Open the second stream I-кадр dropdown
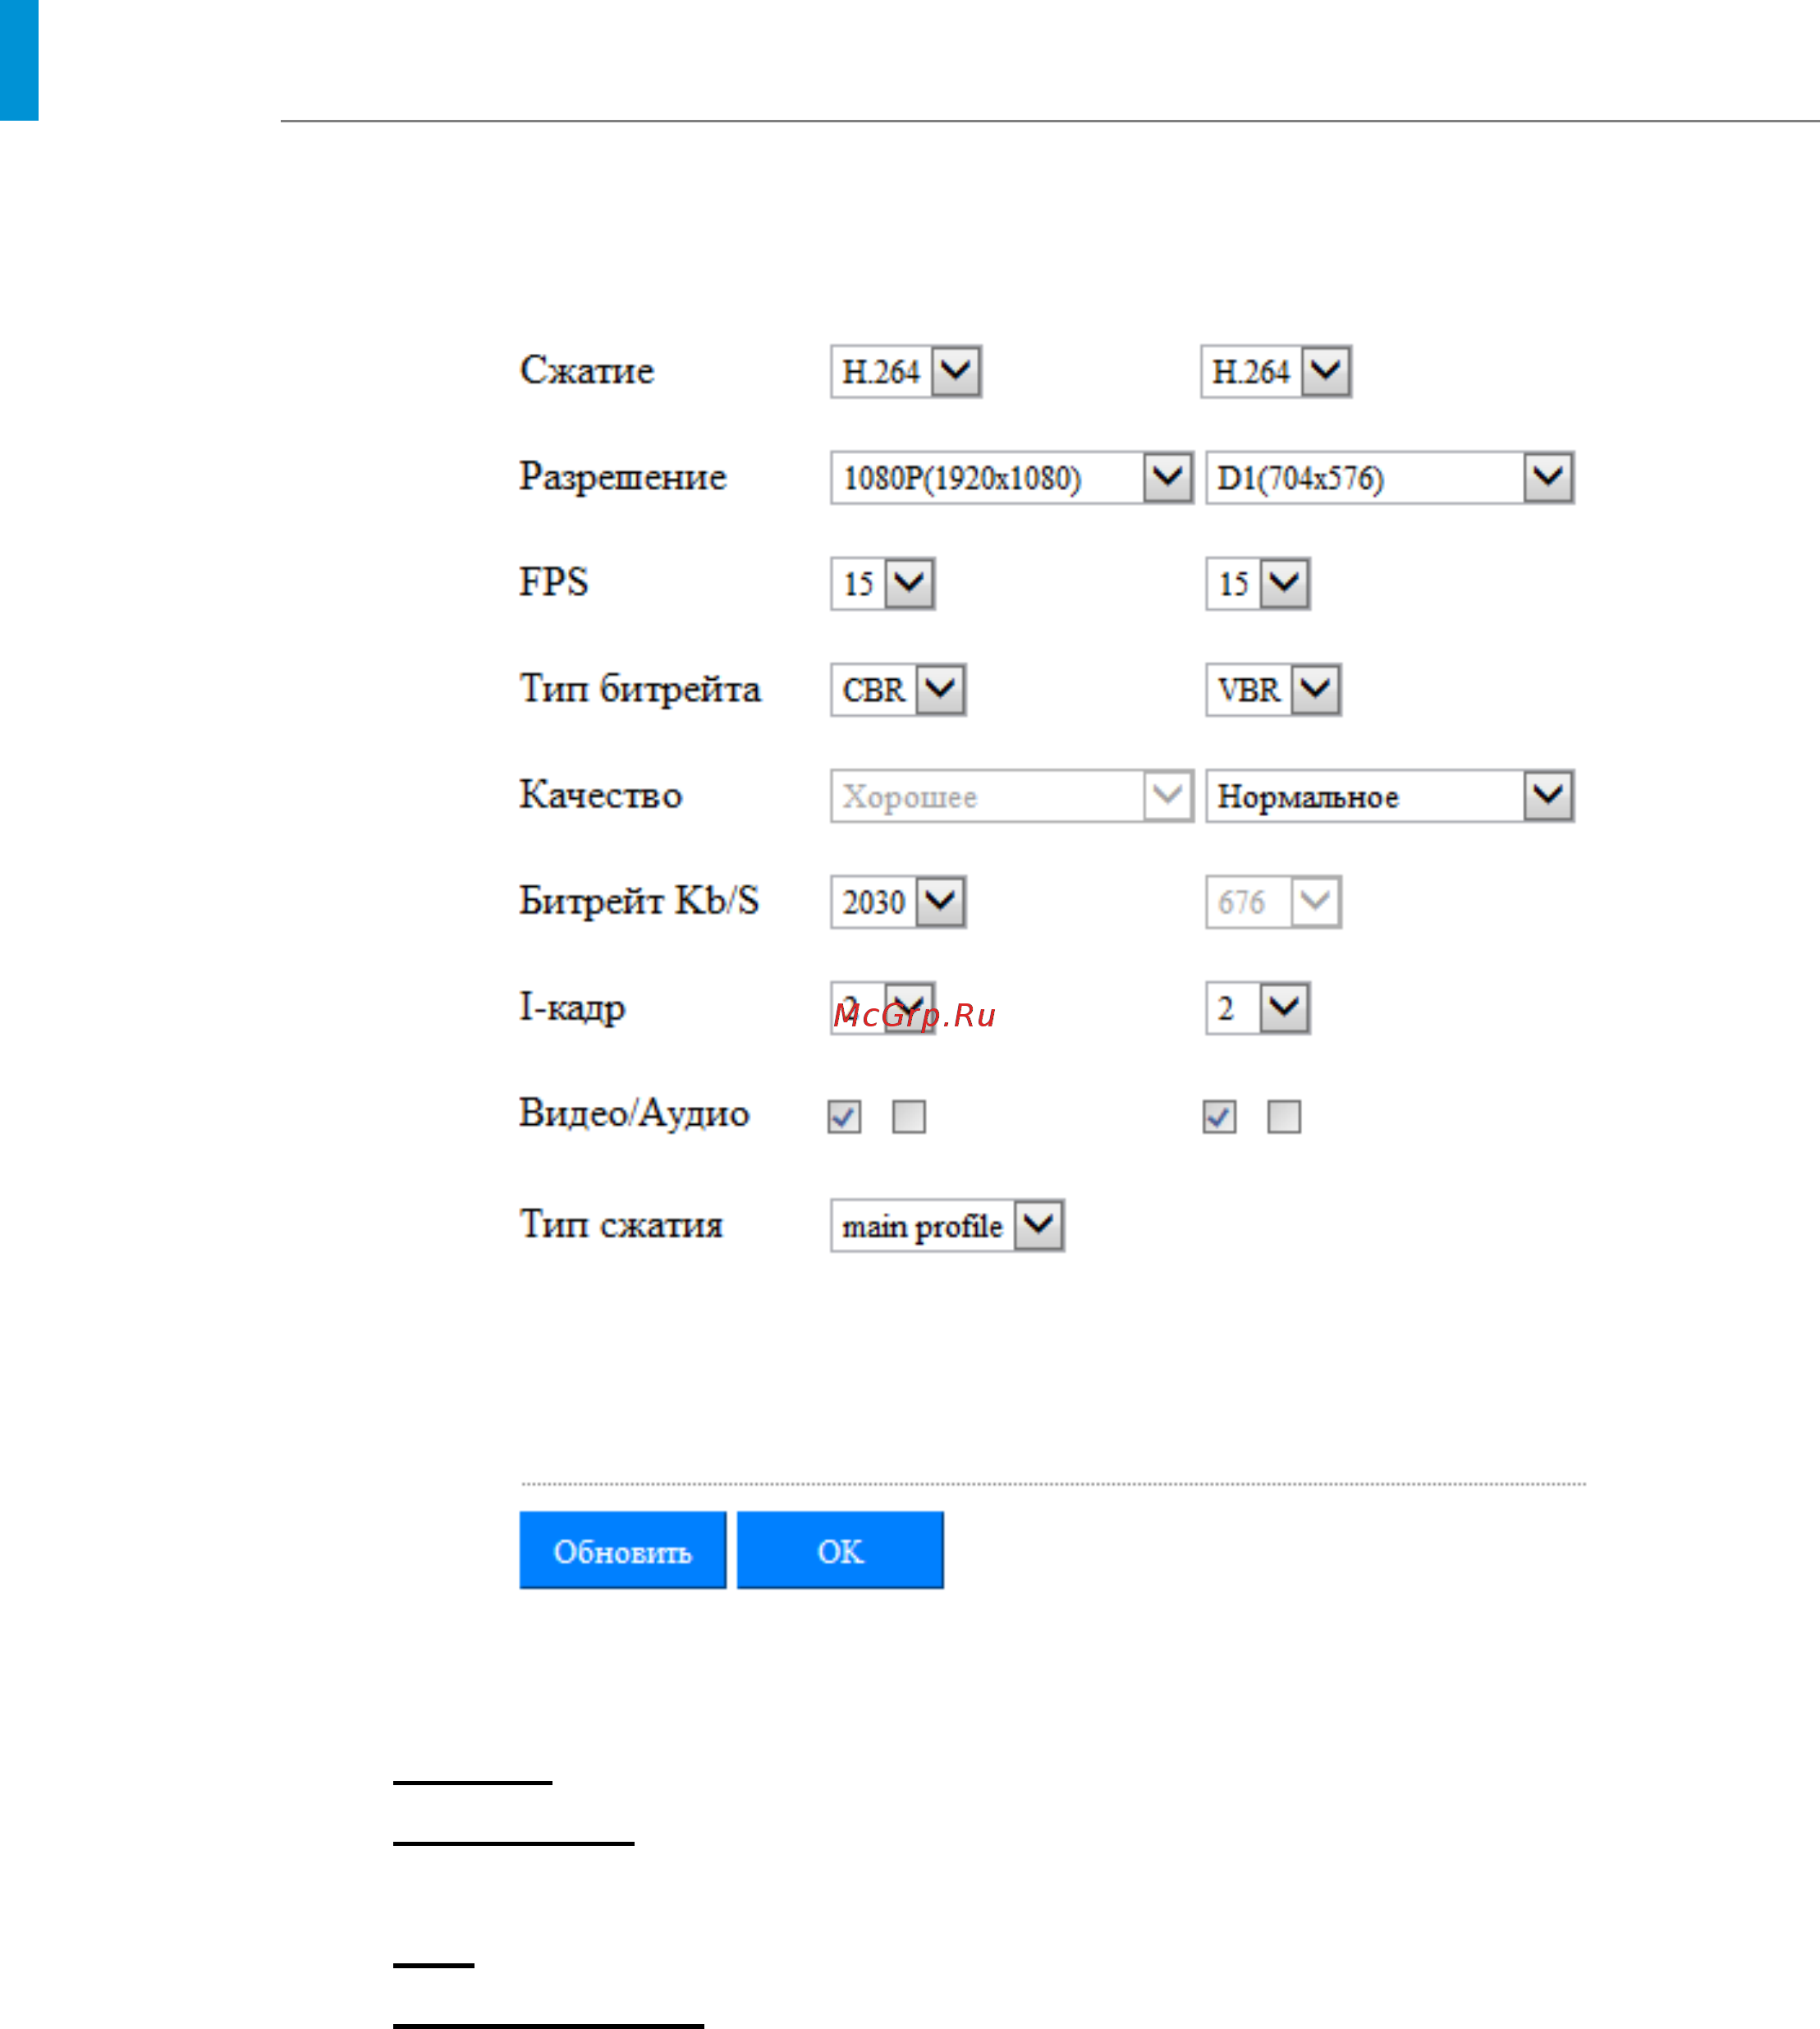Image resolution: width=1820 pixels, height=2029 pixels. [1258, 1008]
